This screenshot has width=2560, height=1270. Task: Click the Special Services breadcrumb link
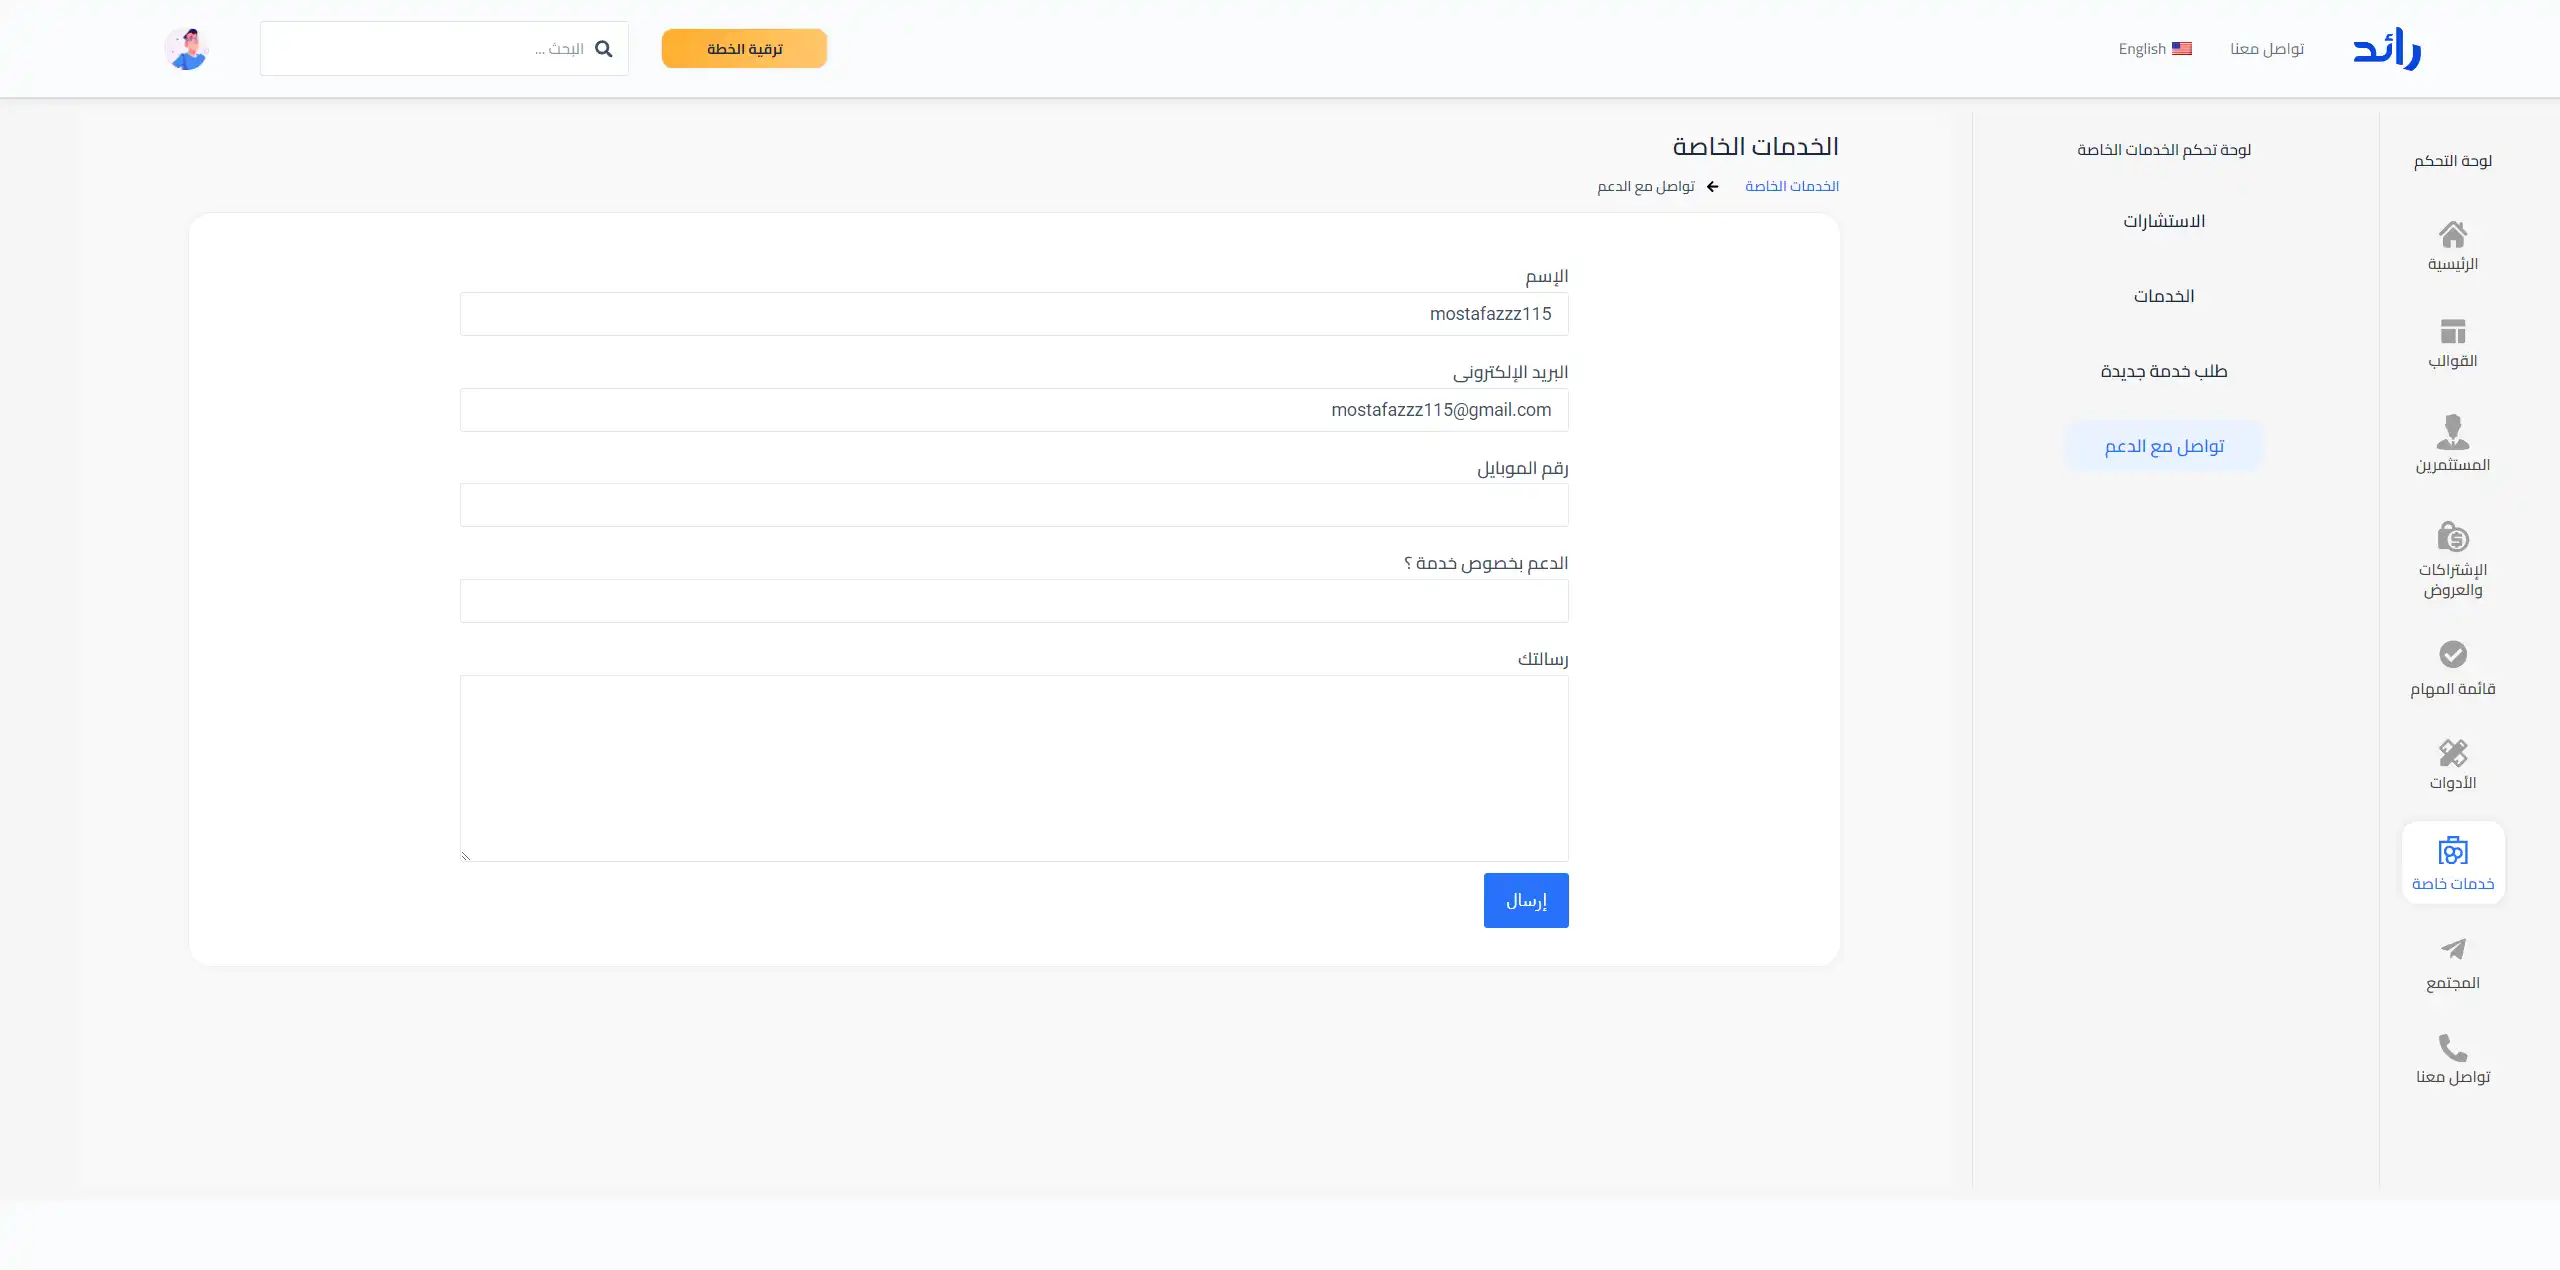[1791, 187]
